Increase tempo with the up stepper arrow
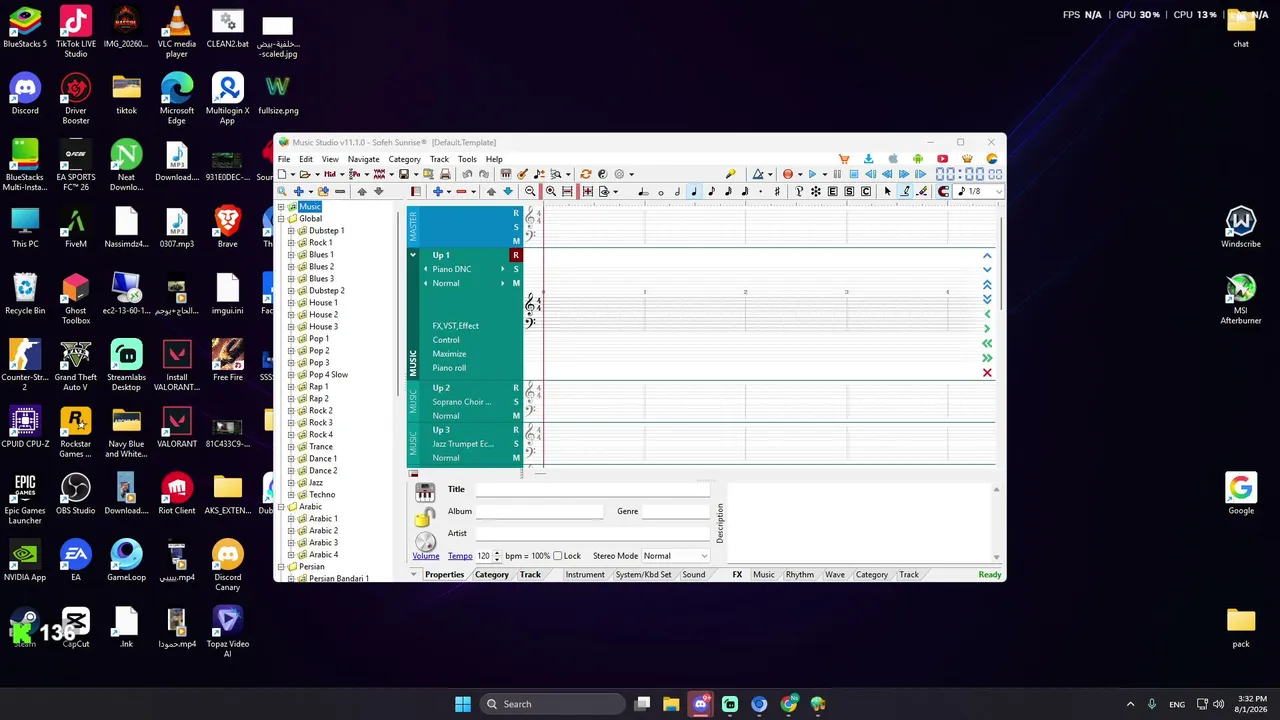 coord(497,553)
